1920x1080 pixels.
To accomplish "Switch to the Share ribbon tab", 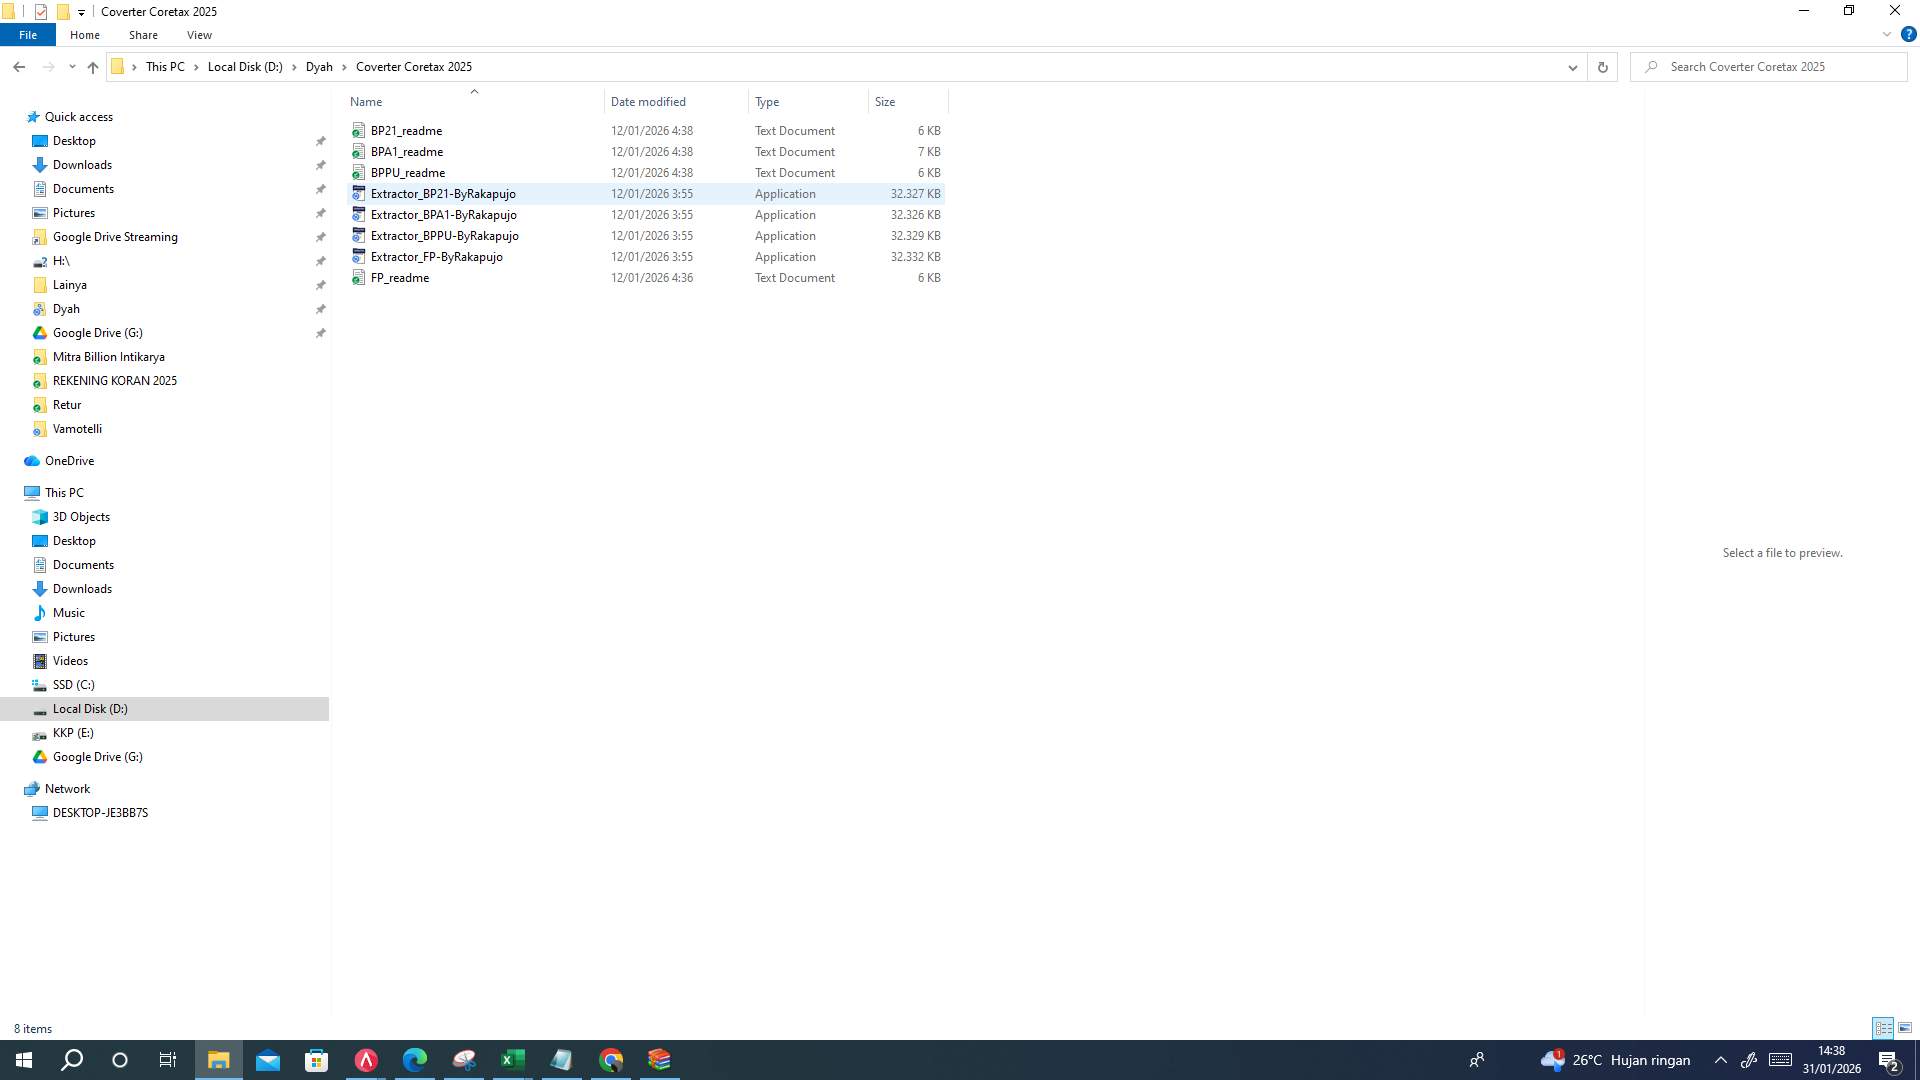I will pyautogui.click(x=143, y=34).
